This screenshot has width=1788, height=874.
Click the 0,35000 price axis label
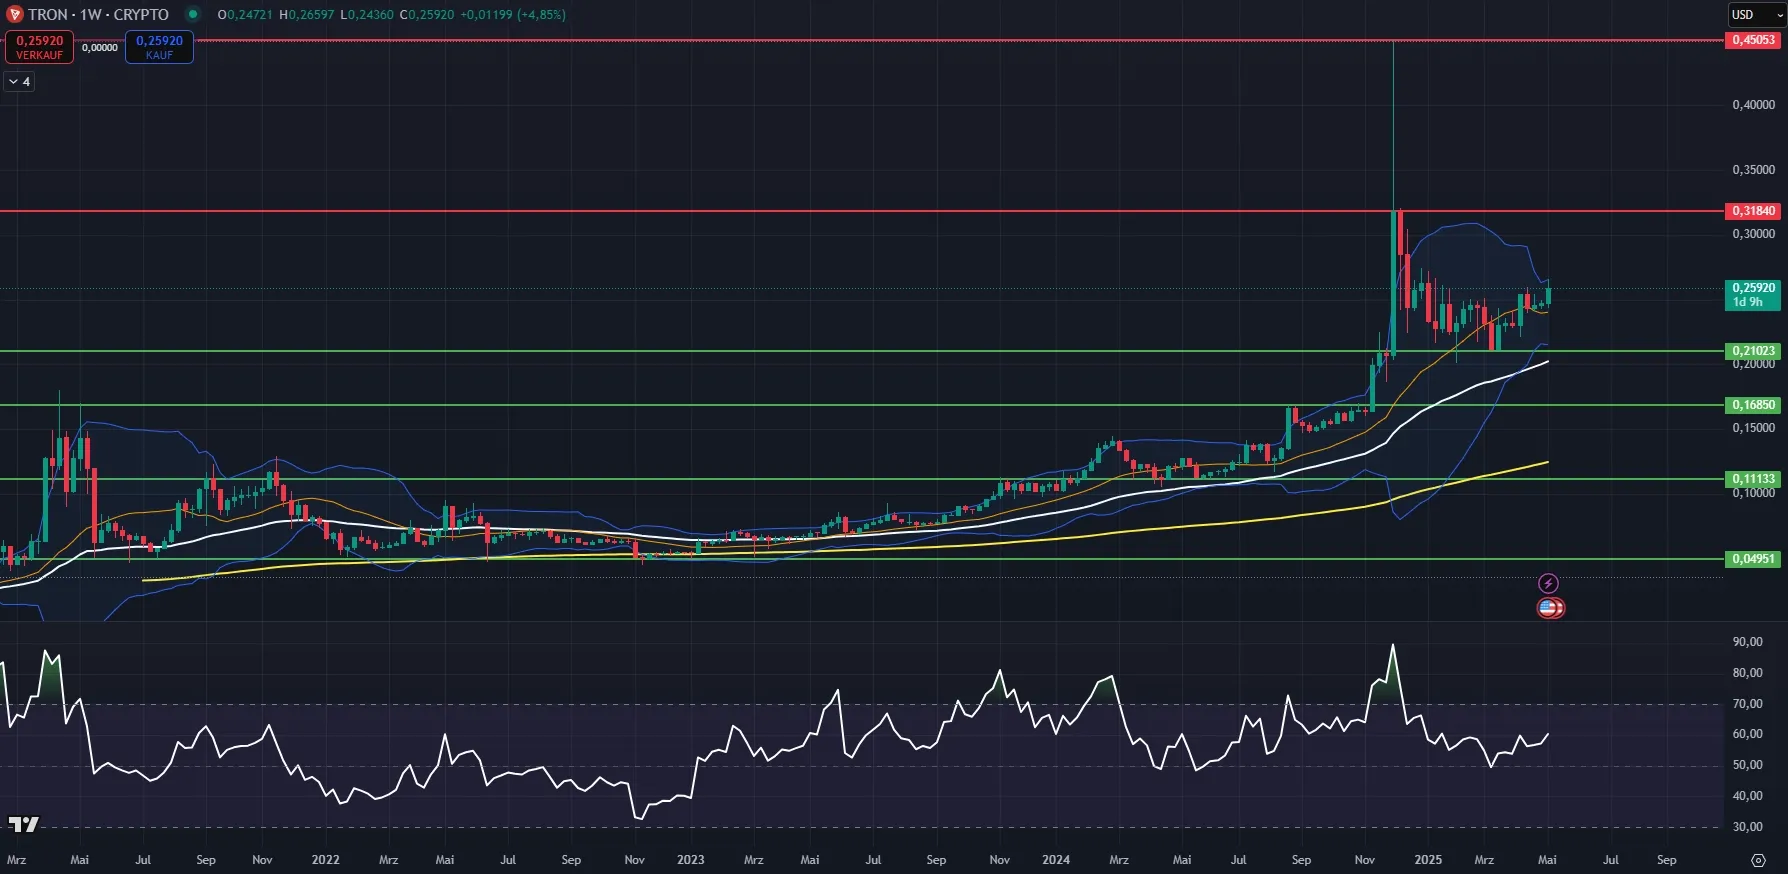coord(1753,170)
